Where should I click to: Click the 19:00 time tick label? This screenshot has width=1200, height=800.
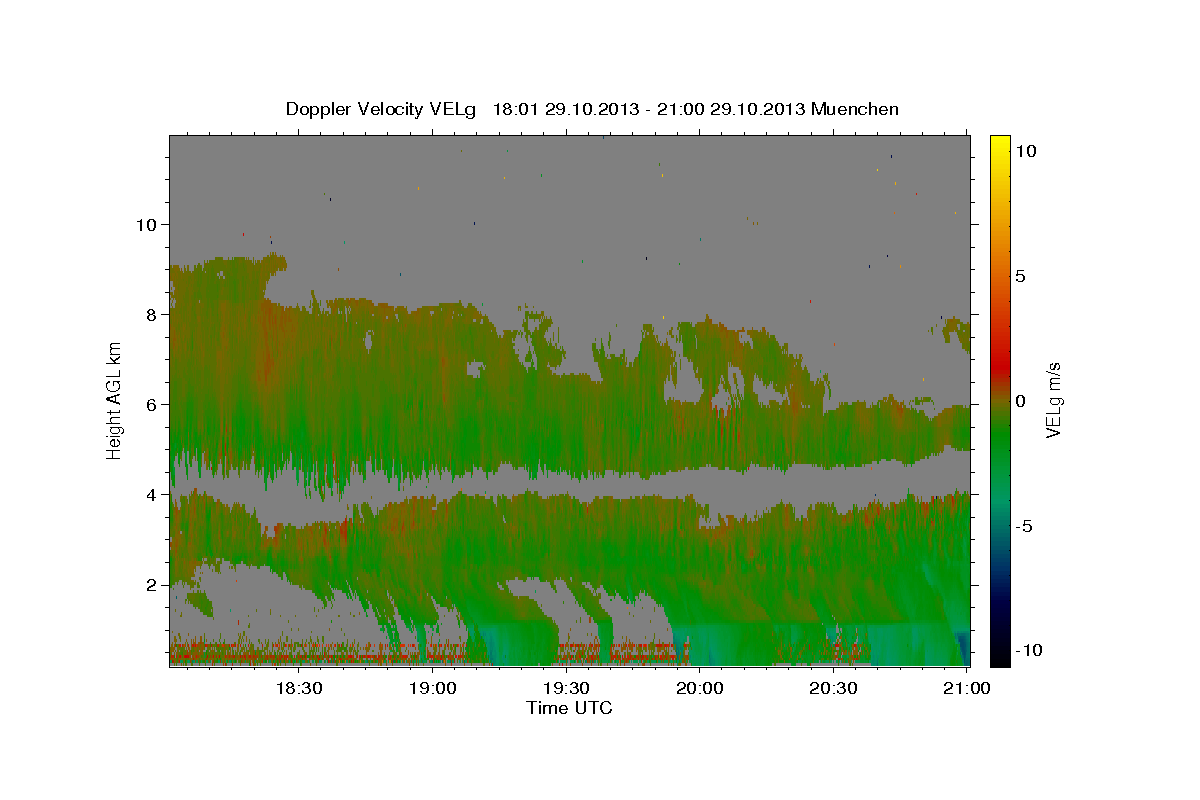[433, 688]
